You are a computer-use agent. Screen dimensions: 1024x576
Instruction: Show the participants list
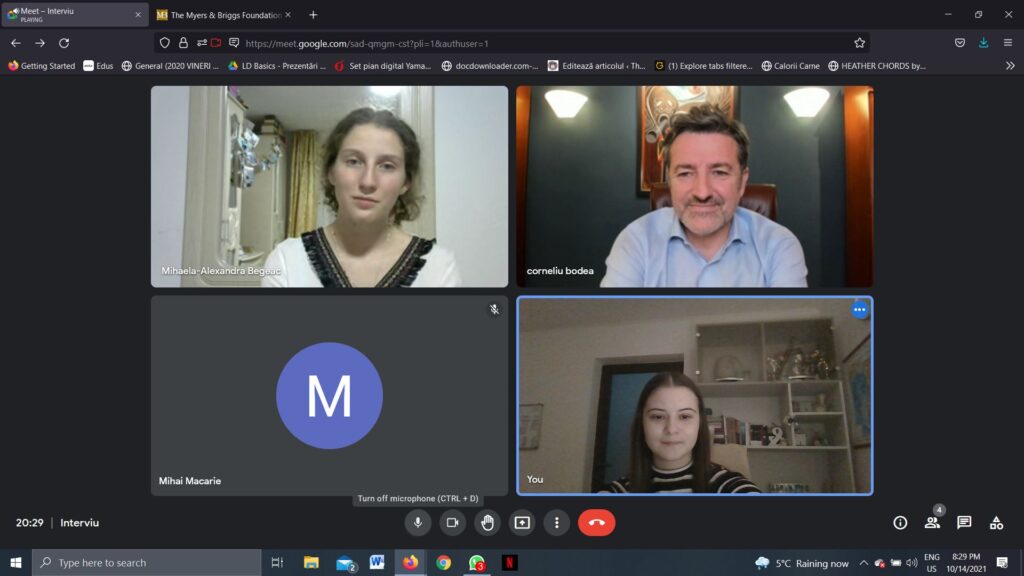tap(932, 523)
